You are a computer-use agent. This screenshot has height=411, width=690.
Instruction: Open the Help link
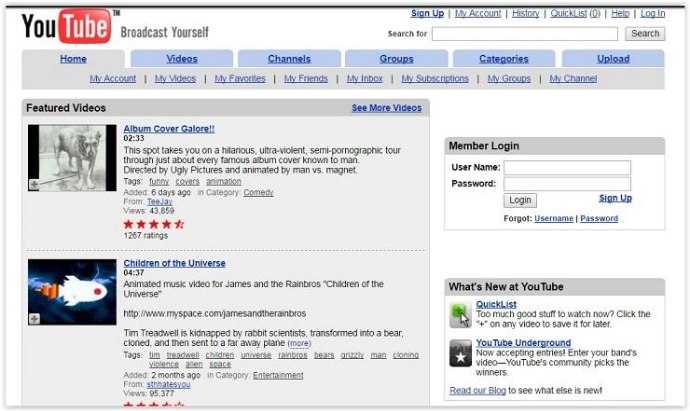(620, 14)
